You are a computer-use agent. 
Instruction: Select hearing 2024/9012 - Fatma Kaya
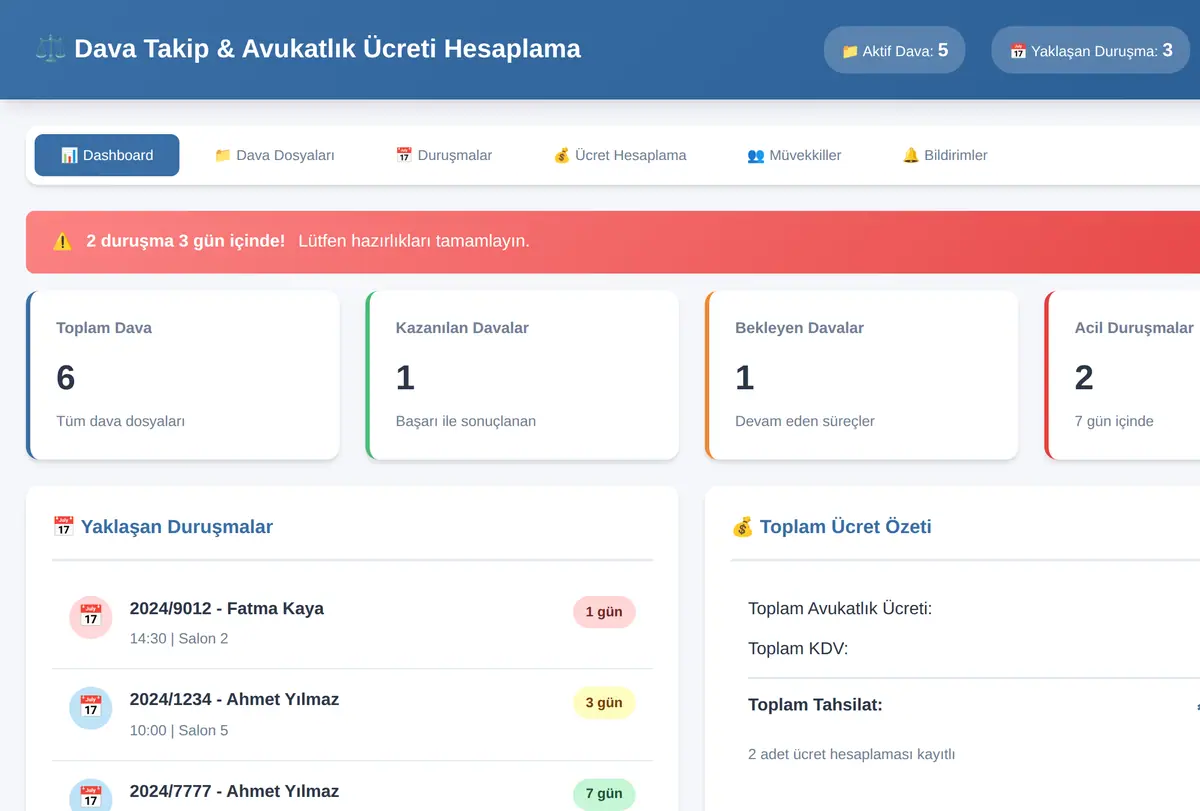(352, 622)
